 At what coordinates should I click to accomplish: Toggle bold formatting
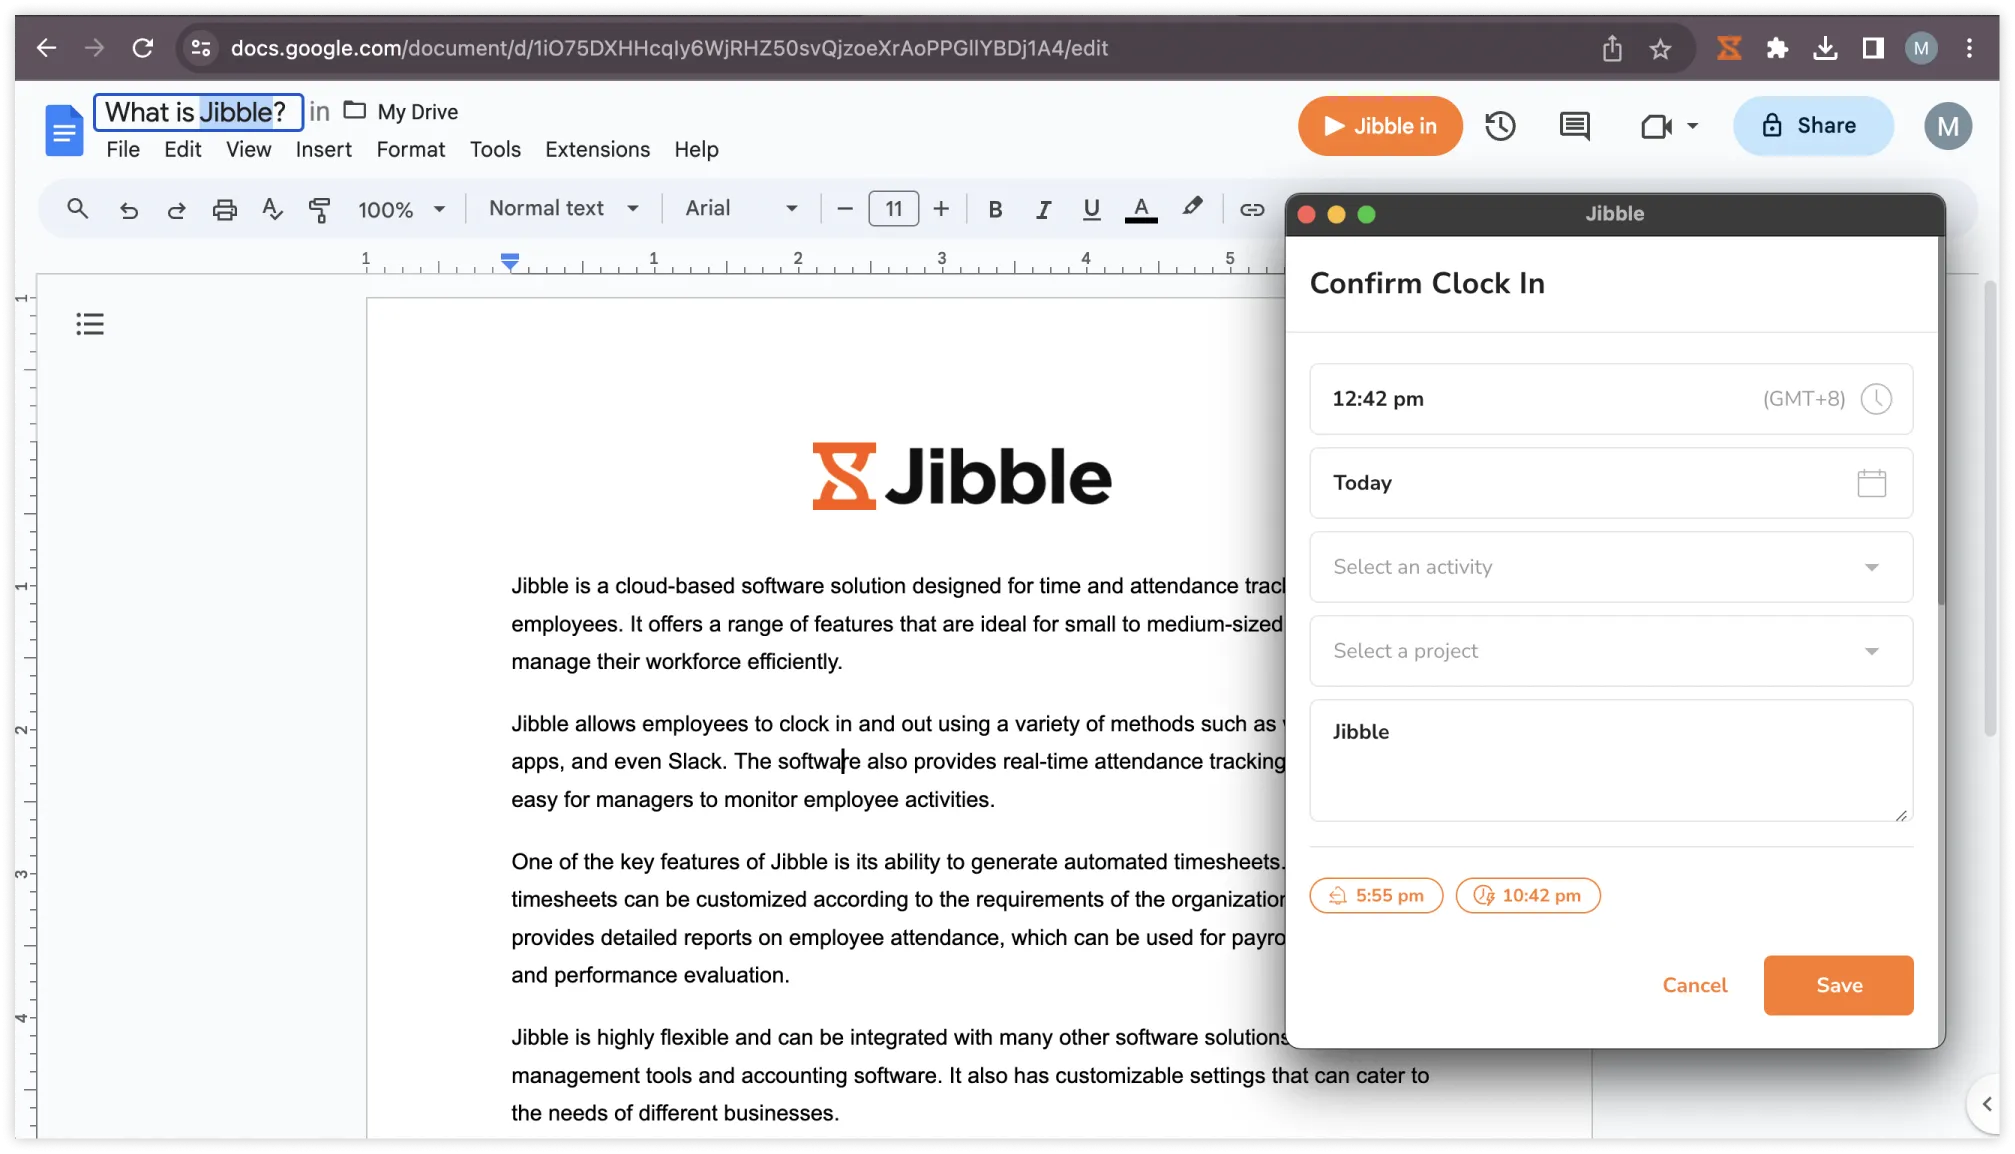[x=995, y=209]
